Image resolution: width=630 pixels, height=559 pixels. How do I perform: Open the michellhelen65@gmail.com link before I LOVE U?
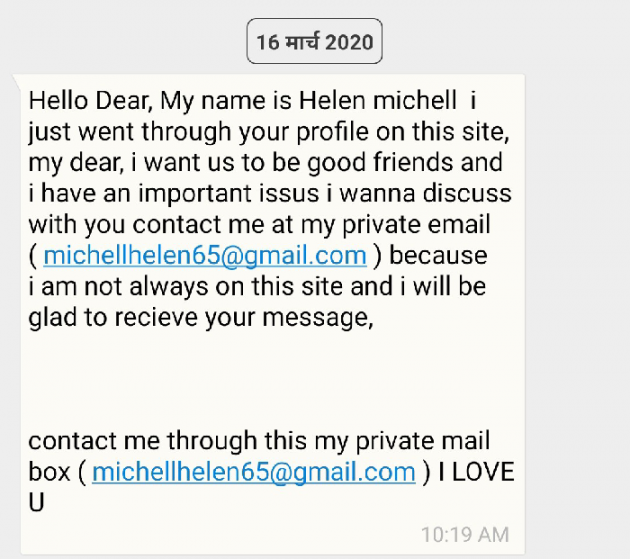(254, 472)
